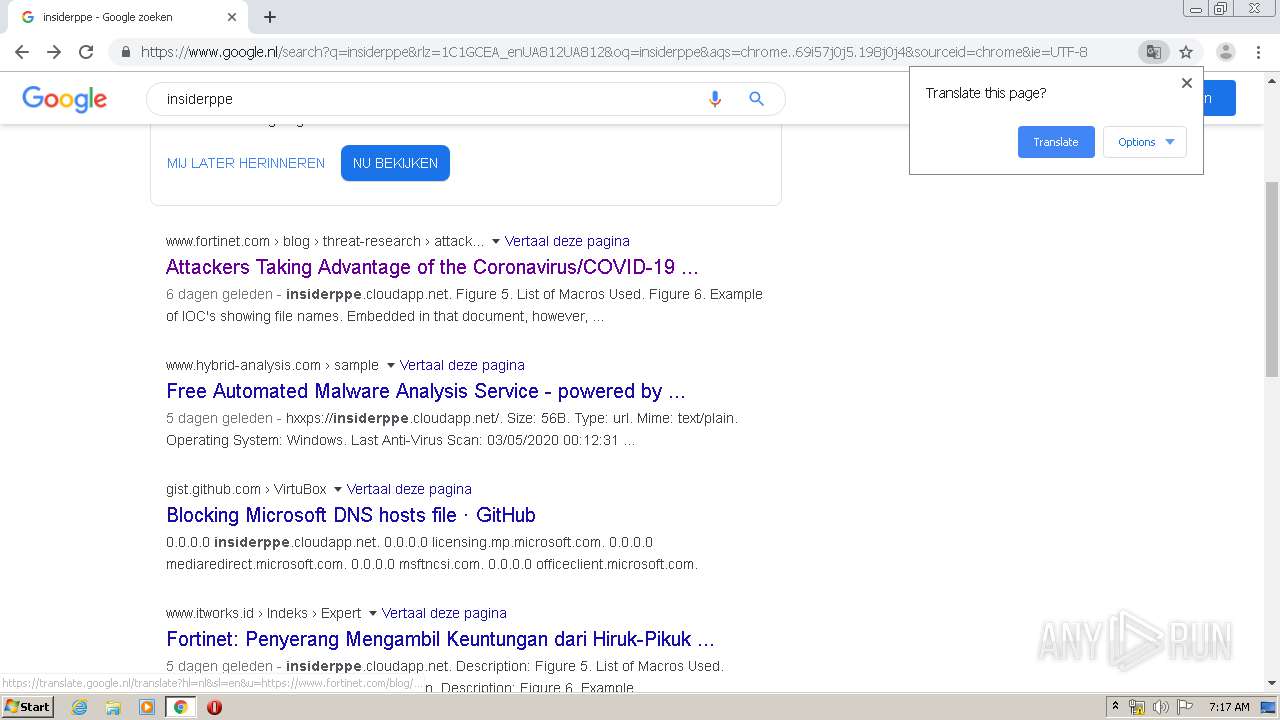1280x720 pixels.
Task: Click the address bar URL
Action: [614, 52]
